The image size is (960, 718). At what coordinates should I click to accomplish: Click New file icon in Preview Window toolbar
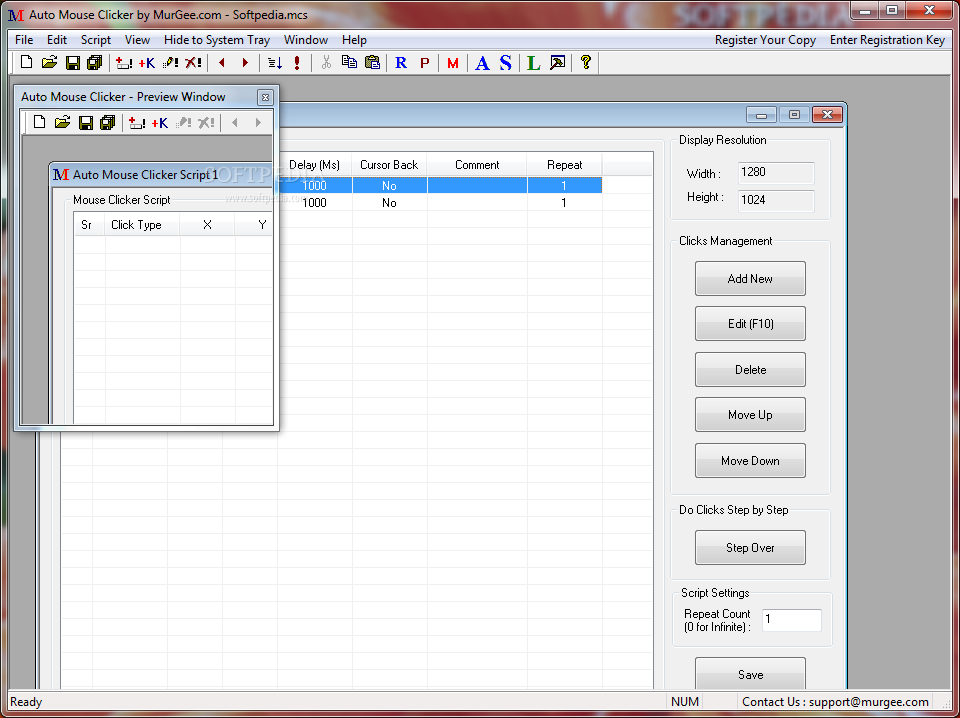click(39, 122)
